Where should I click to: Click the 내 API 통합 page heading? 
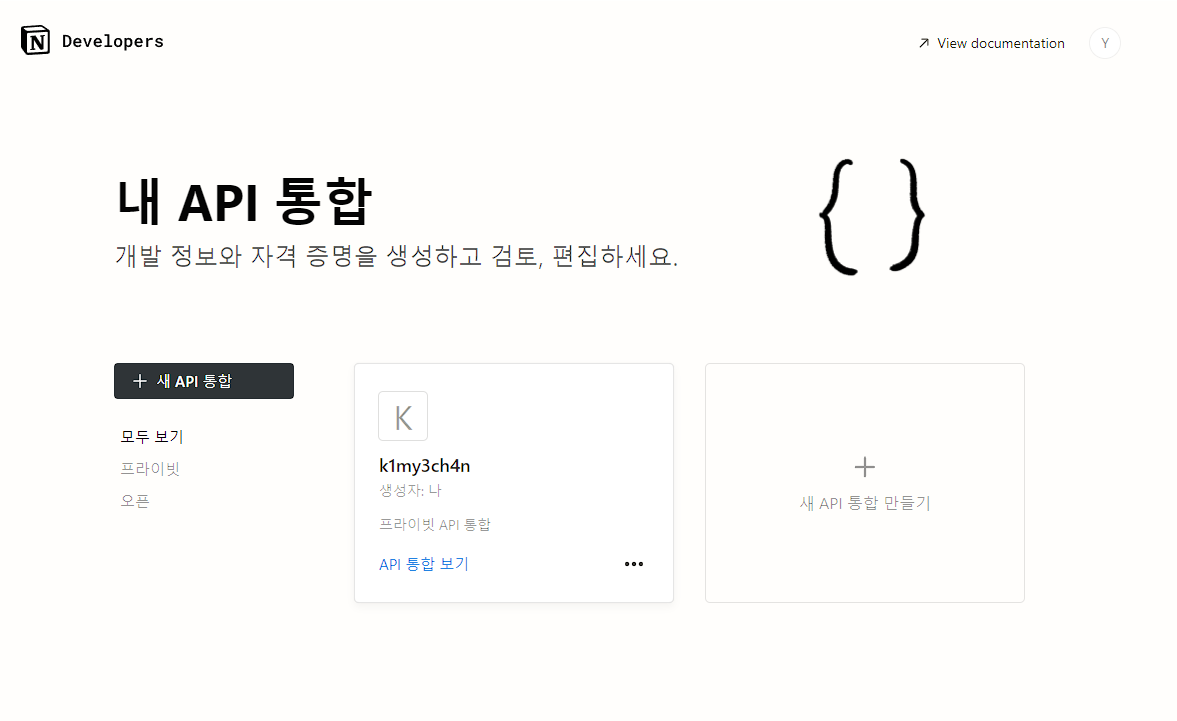click(245, 201)
